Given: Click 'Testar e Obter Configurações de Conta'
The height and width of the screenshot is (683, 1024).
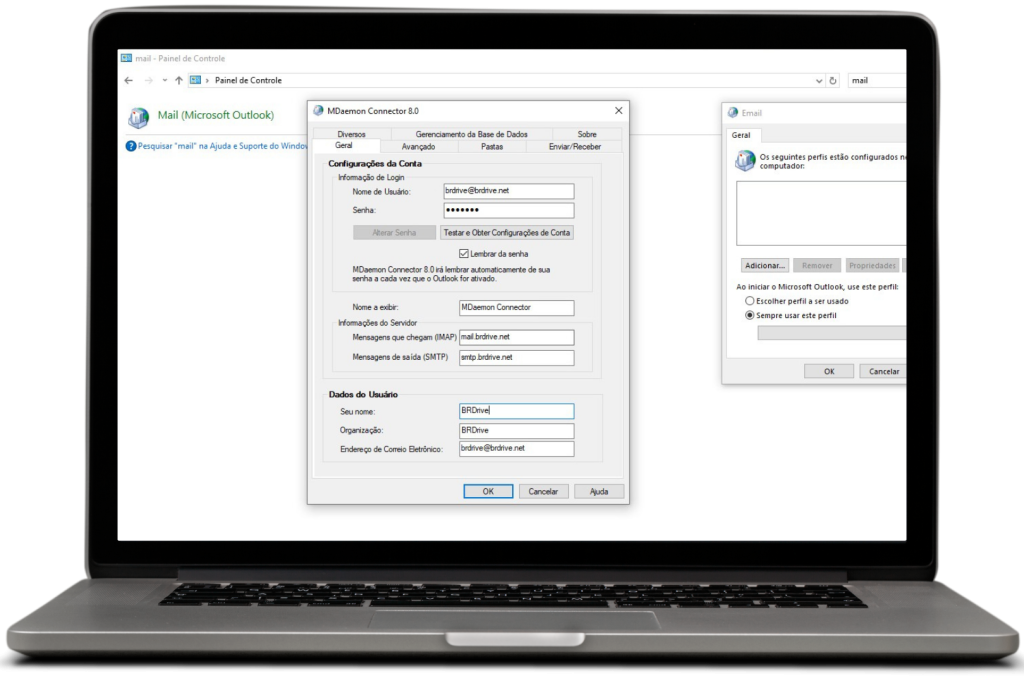Looking at the screenshot, I should click(507, 232).
